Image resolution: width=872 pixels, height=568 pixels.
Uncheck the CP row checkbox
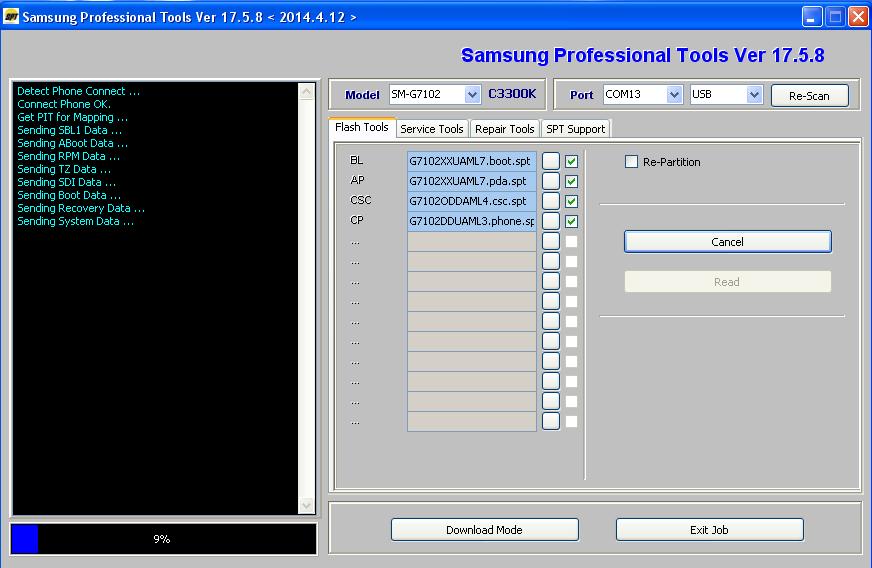click(571, 221)
